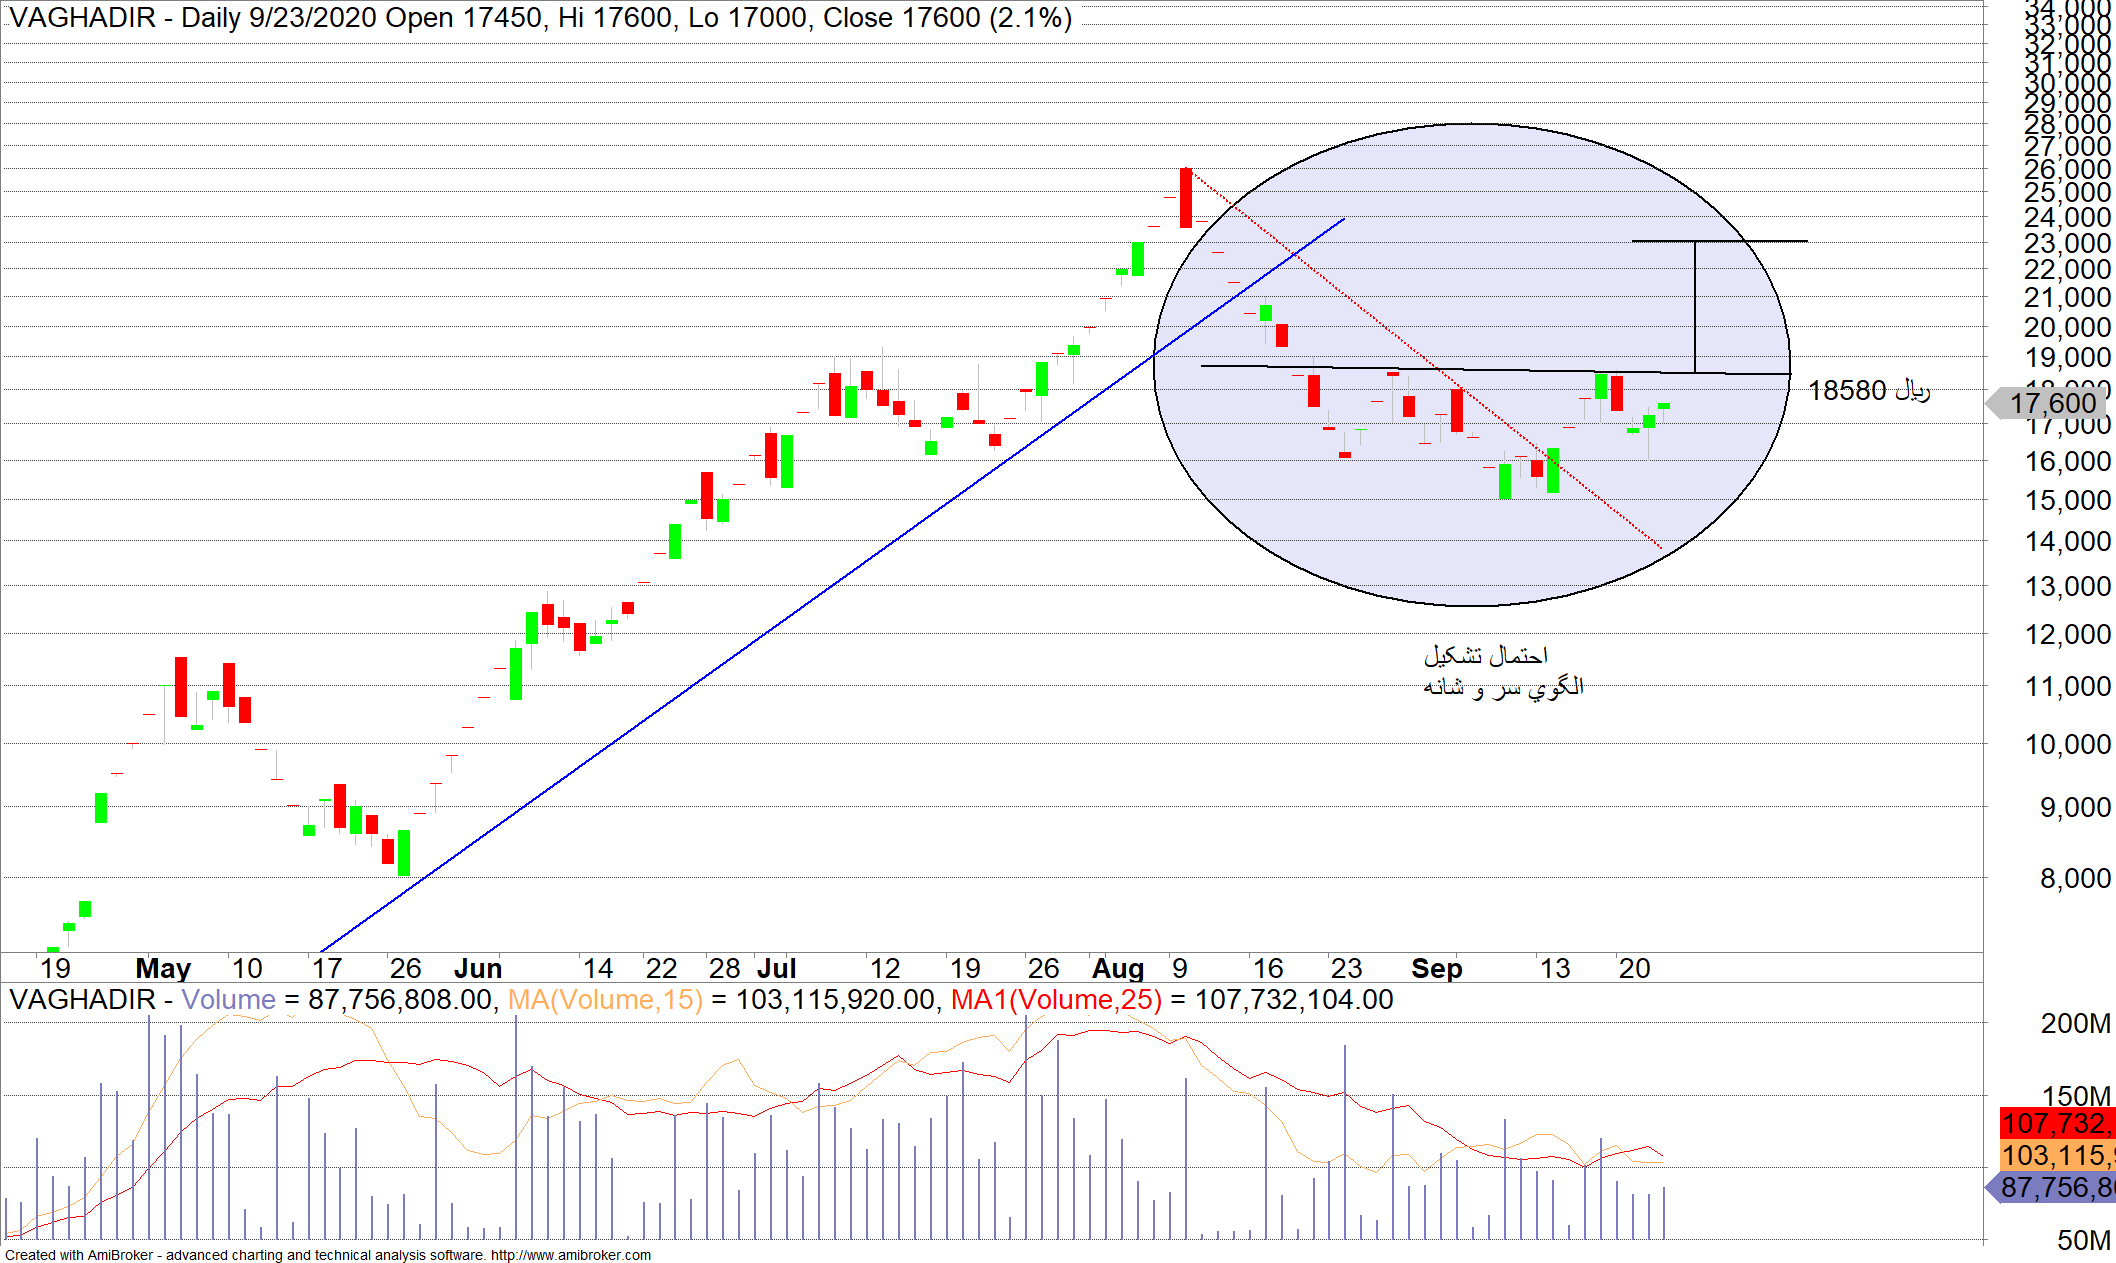Viewport: 2116px width, 1263px height.
Task: Select the Jun label on date axis
Action: tap(477, 968)
